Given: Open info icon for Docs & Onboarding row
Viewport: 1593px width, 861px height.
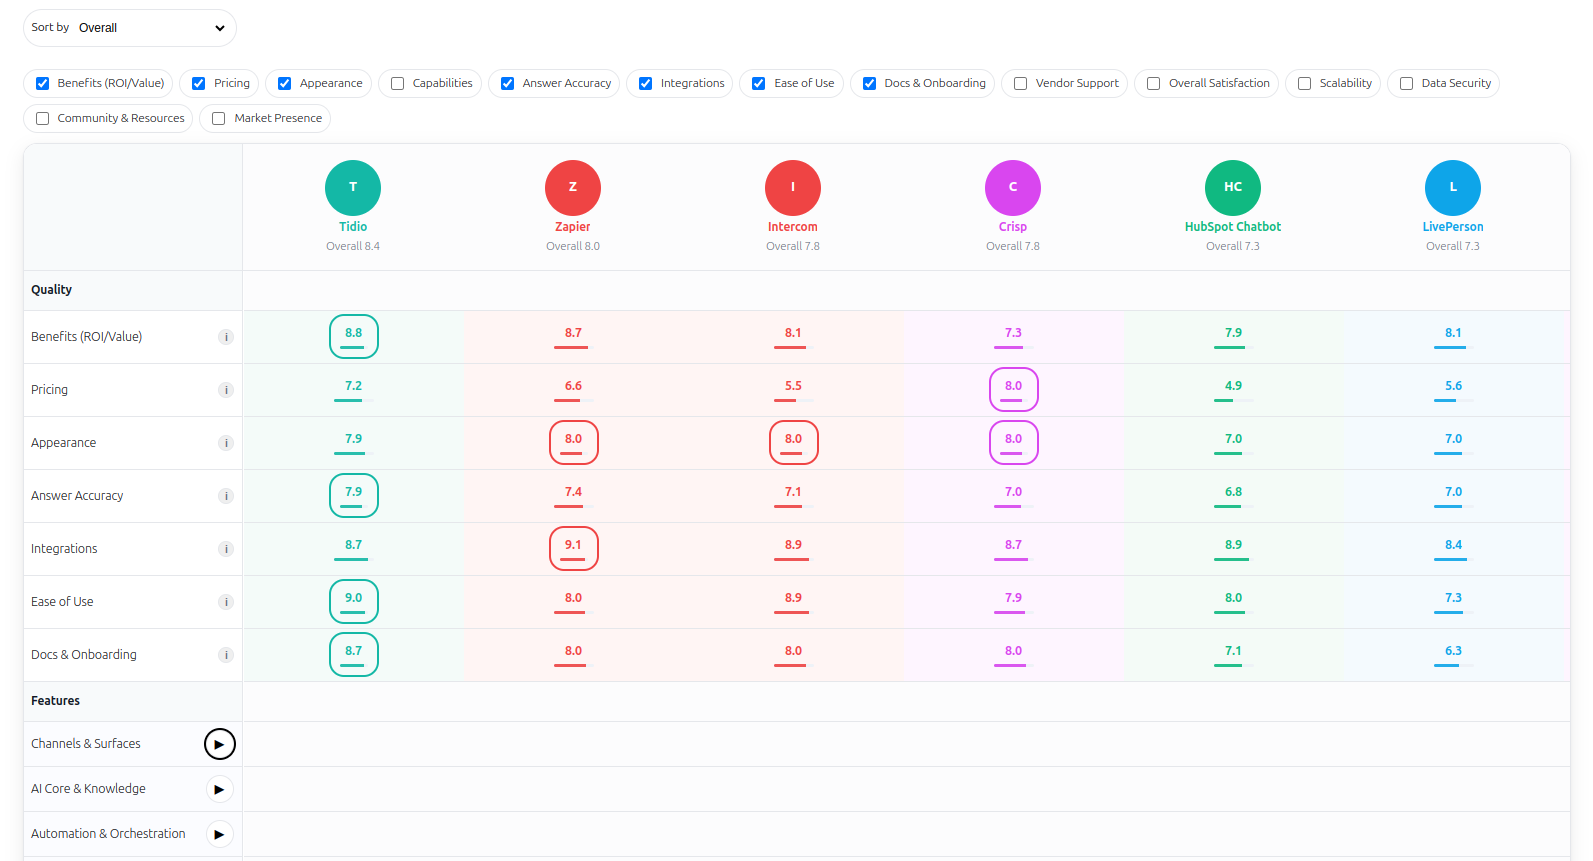Looking at the screenshot, I should (226, 655).
